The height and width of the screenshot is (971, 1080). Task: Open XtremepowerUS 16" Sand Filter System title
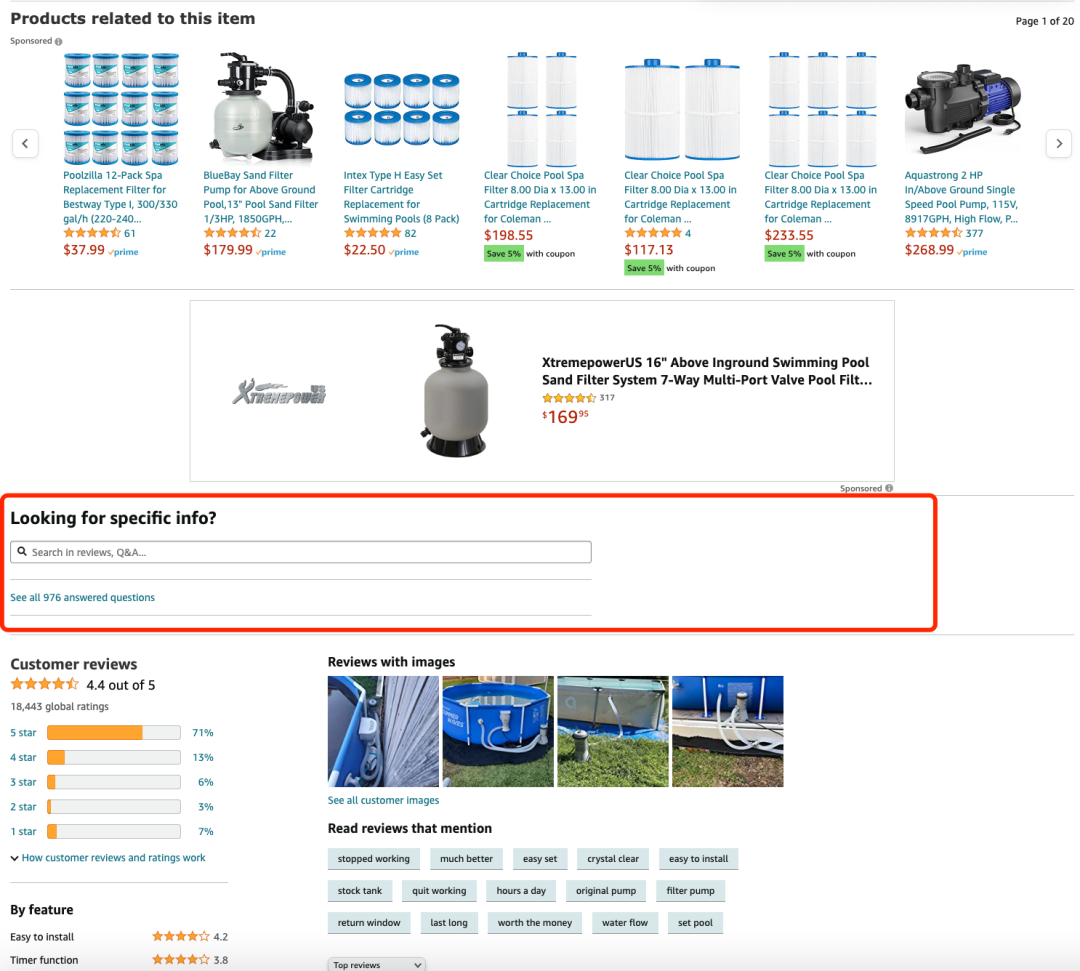pos(707,370)
